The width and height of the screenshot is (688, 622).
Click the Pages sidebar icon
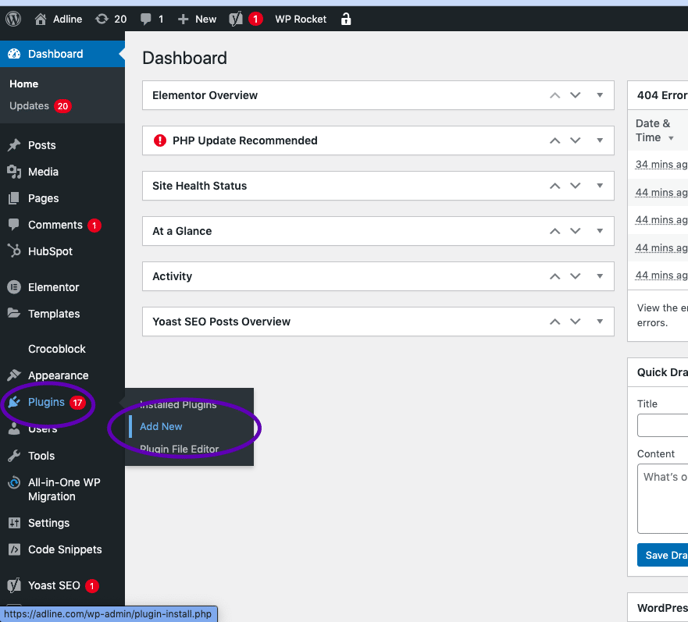pyautogui.click(x=14, y=198)
